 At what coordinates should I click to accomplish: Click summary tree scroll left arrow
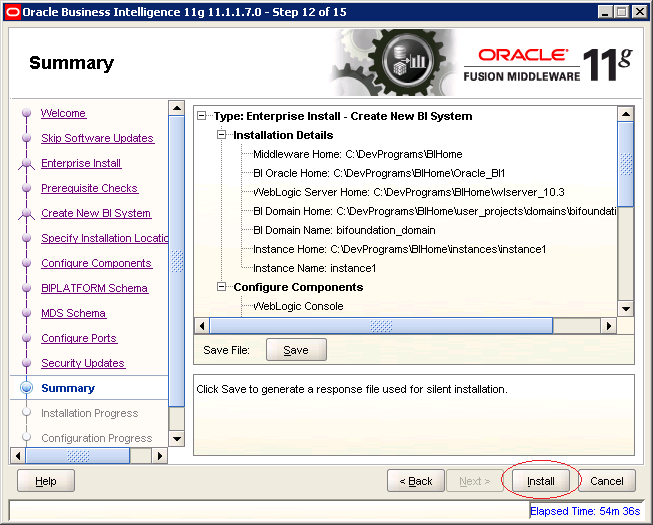pos(202,326)
